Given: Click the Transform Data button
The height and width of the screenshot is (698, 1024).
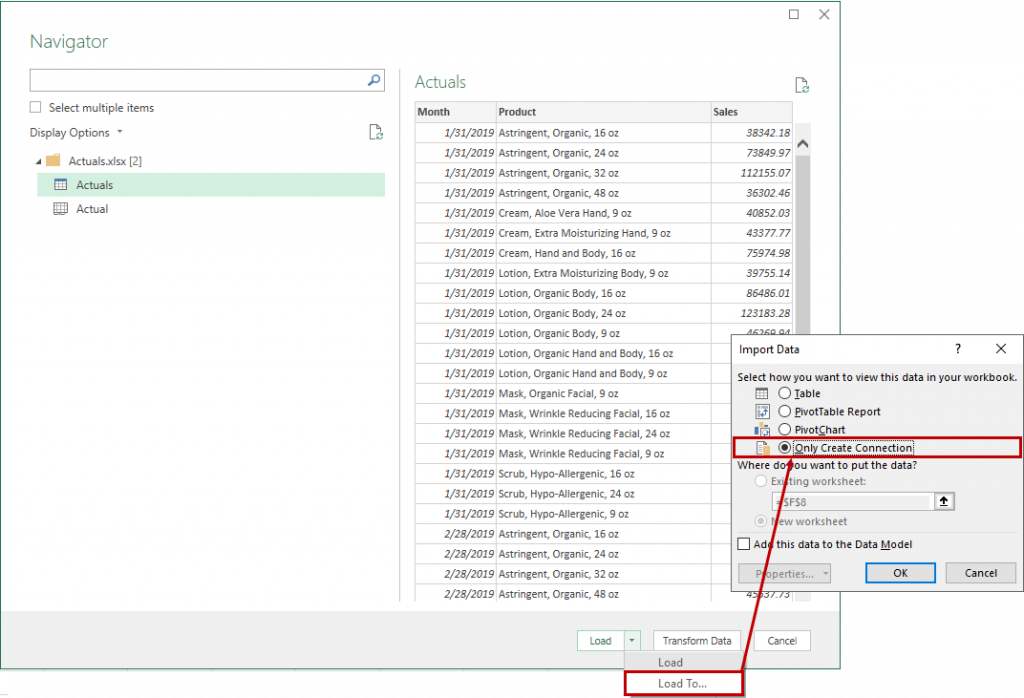Looking at the screenshot, I should (696, 641).
